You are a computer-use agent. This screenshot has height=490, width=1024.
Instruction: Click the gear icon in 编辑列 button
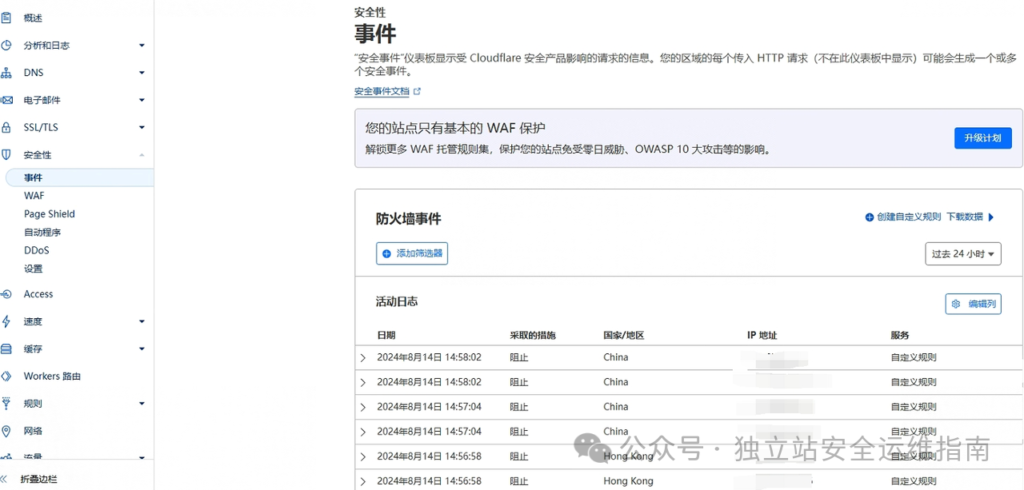click(956, 304)
